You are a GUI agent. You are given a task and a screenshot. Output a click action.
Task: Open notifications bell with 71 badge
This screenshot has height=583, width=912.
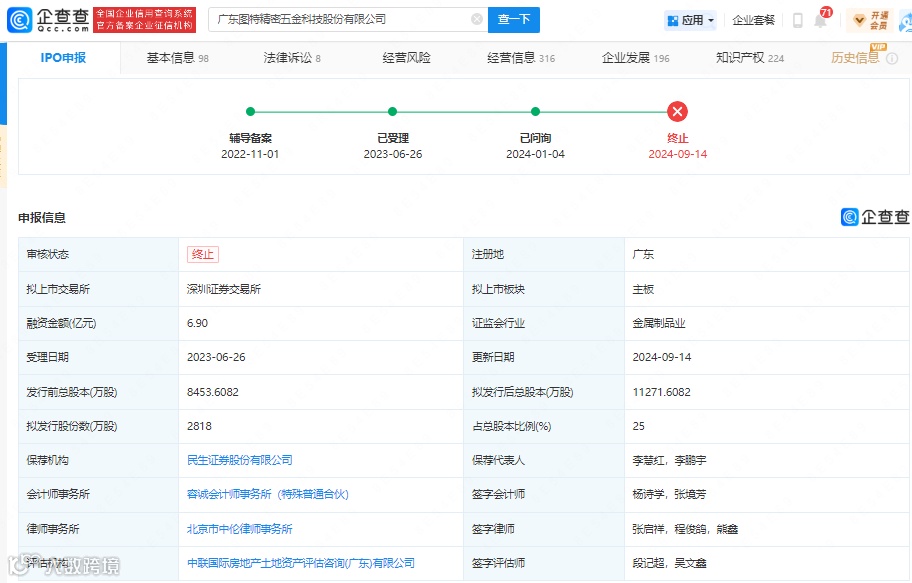[821, 20]
